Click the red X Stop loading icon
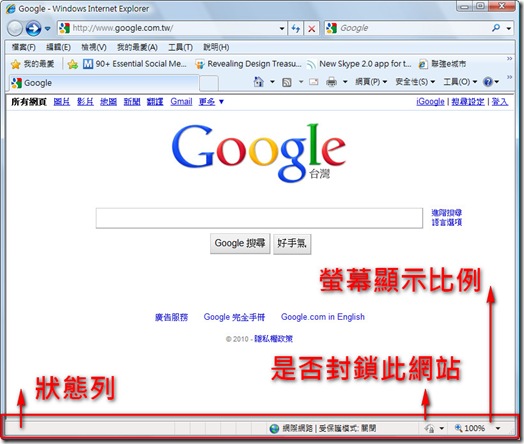The height and width of the screenshot is (444, 524). coord(311,29)
